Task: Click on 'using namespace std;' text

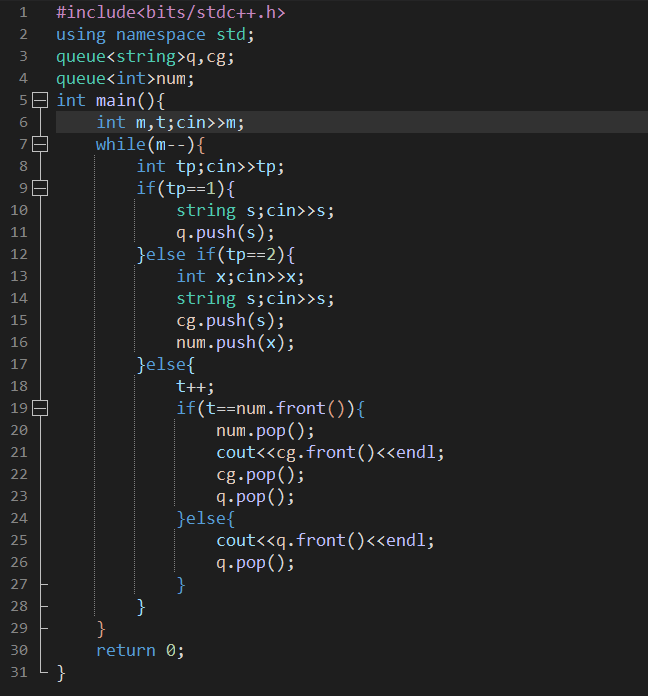Action: [x=155, y=35]
